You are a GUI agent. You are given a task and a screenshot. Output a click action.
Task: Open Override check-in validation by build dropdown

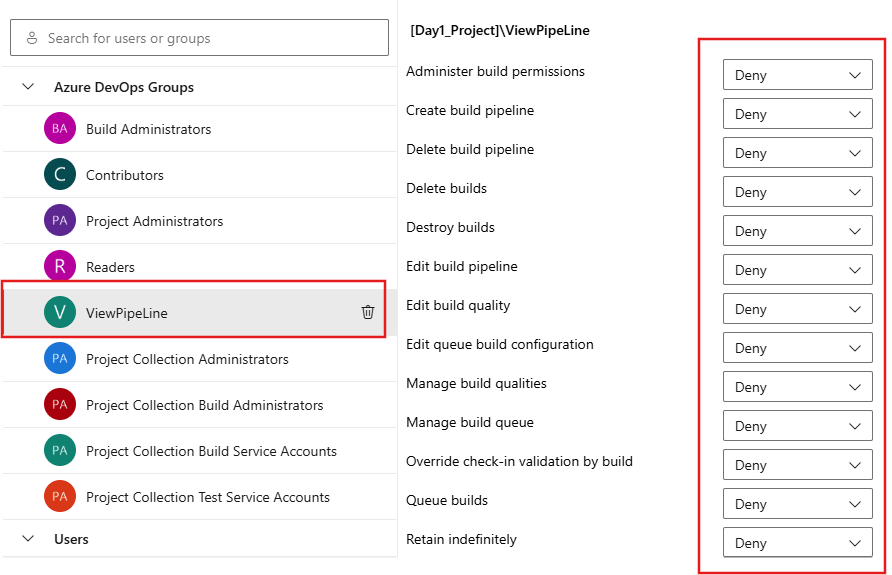(x=798, y=465)
